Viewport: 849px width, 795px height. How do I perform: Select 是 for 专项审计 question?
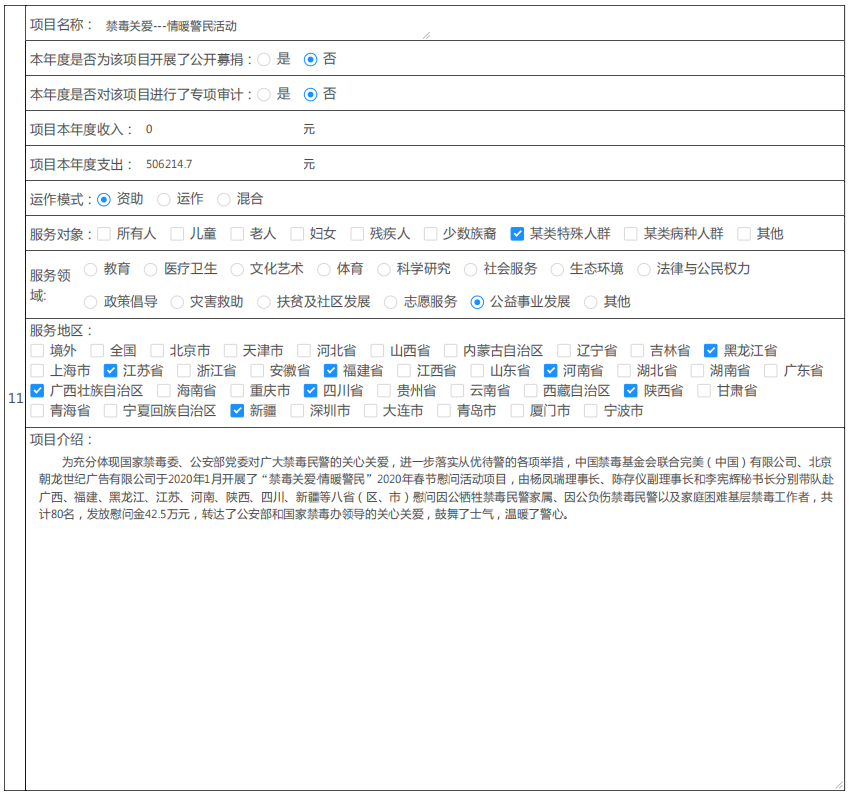coord(264,95)
